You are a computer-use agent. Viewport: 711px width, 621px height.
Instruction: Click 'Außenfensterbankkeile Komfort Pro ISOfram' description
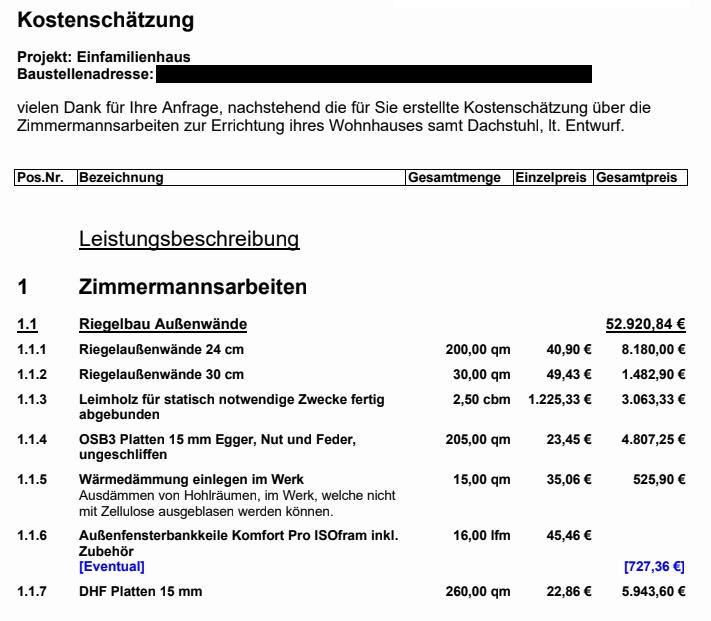(x=239, y=543)
